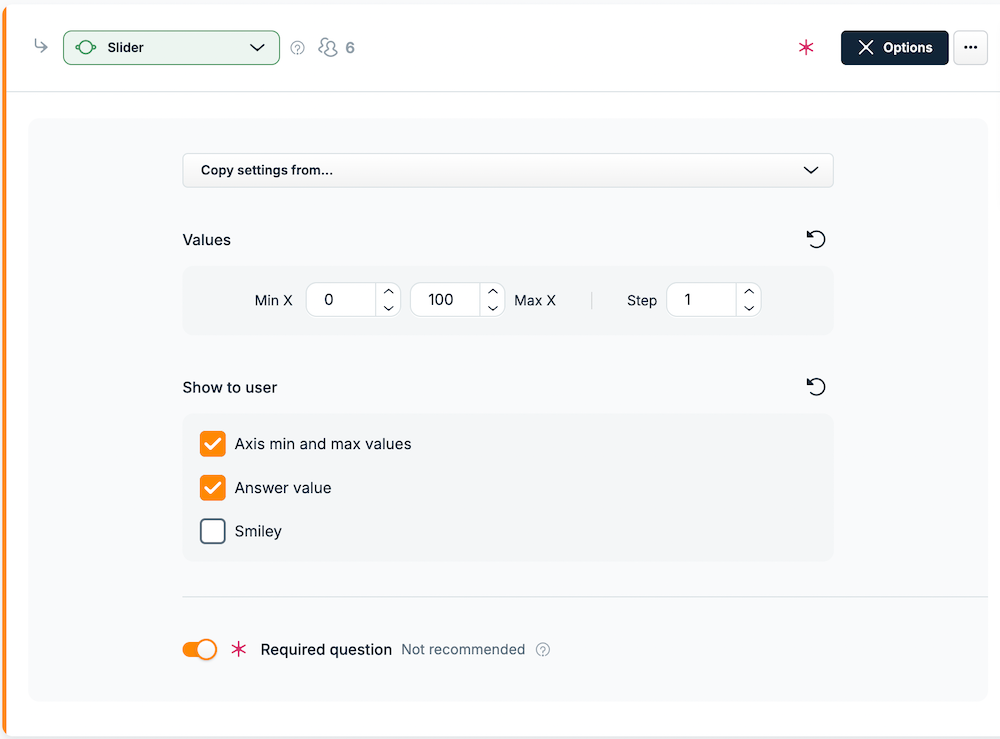Uncheck Axis min and max values
This screenshot has width=1000, height=739.
click(213, 444)
